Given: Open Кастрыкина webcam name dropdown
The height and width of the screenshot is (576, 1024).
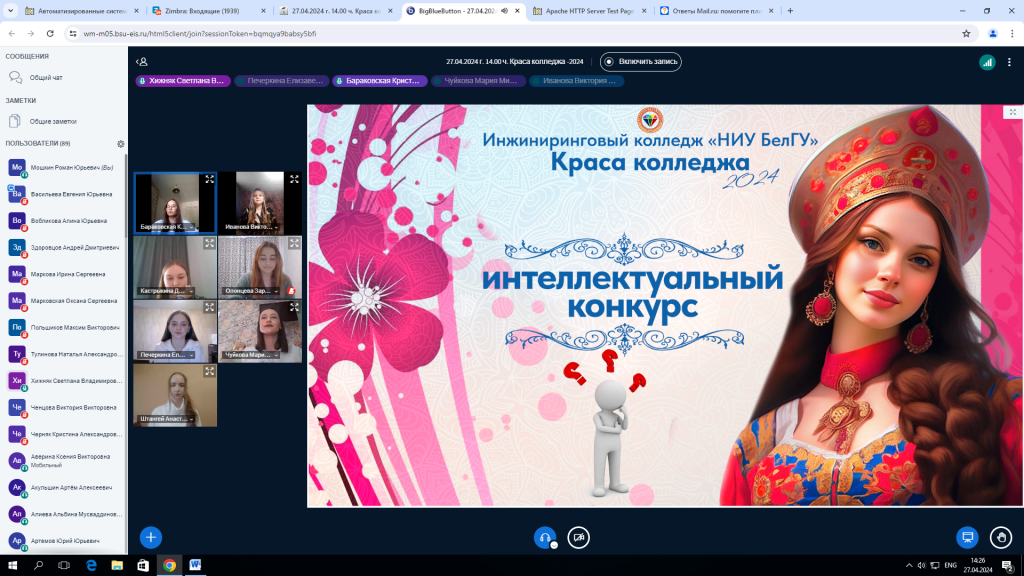Looking at the screenshot, I should pos(167,291).
